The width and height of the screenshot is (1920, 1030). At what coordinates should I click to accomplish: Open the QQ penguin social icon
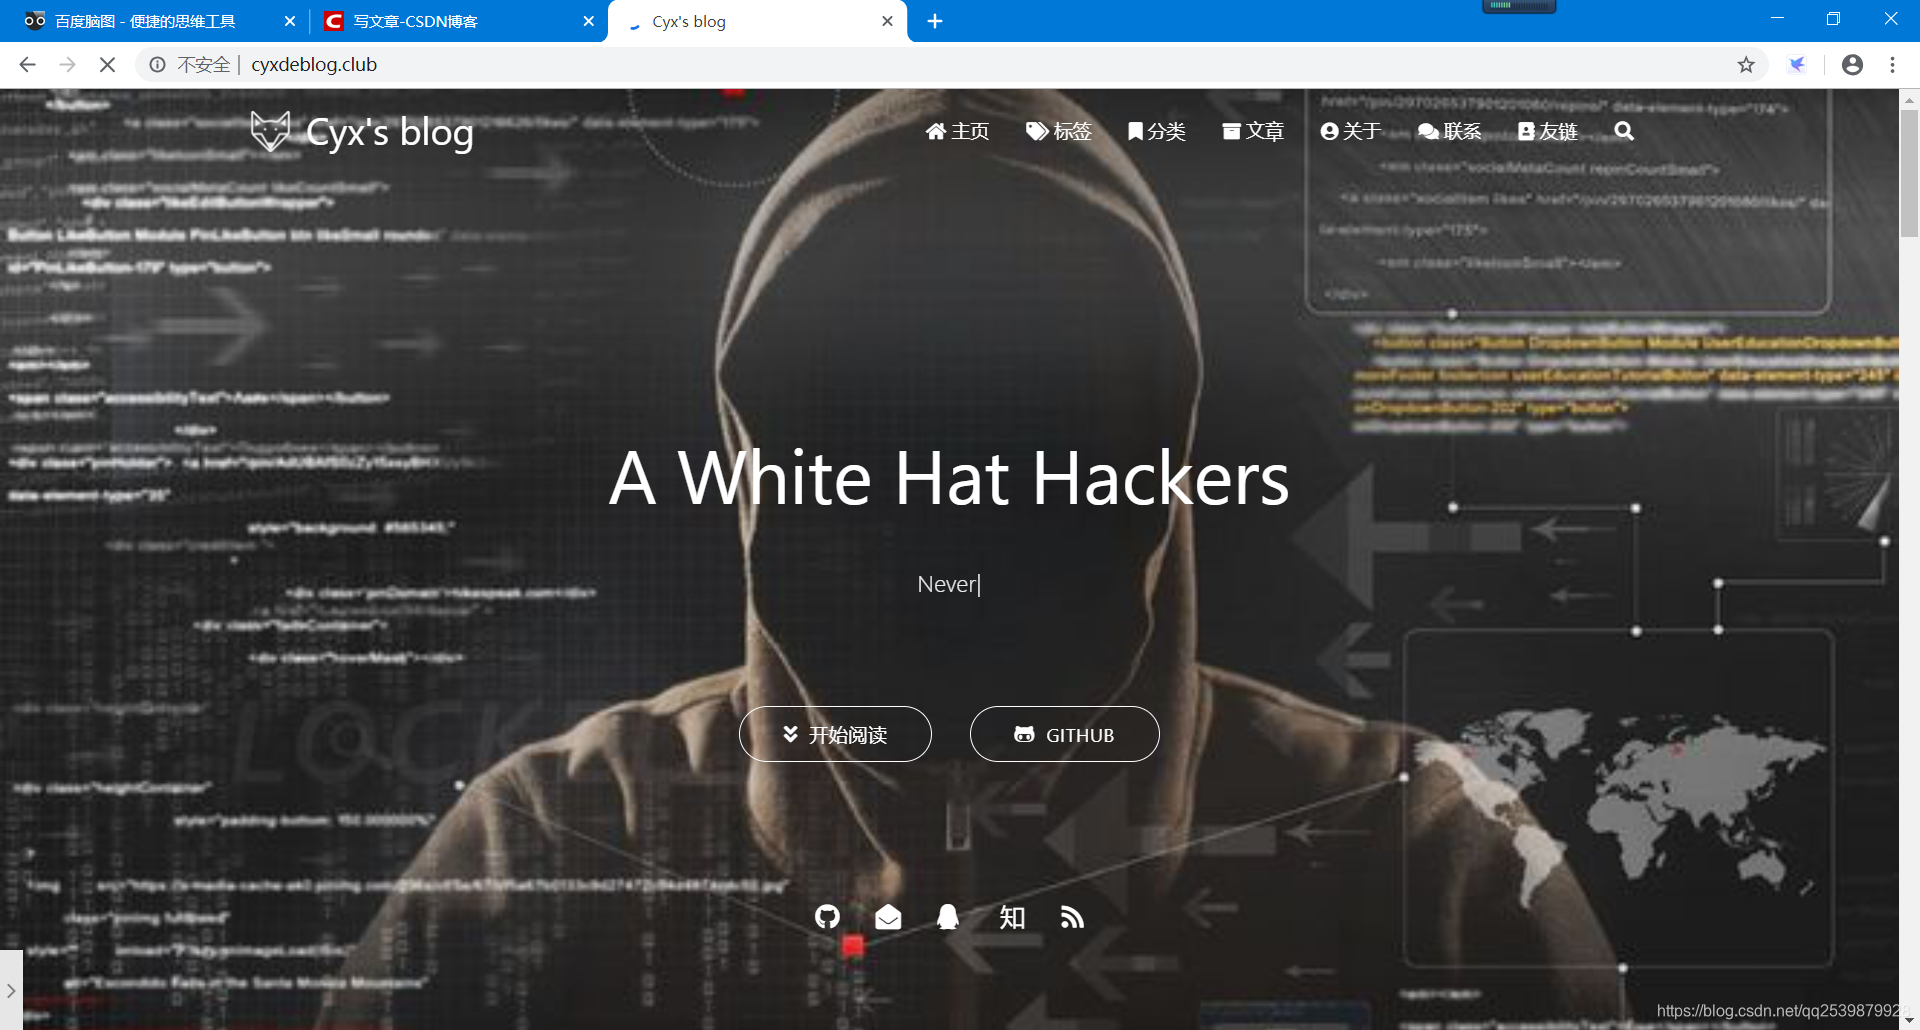[948, 917]
